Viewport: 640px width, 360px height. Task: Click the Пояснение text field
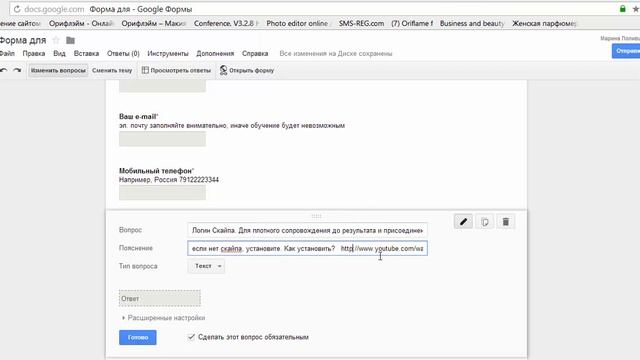pyautogui.click(x=307, y=248)
